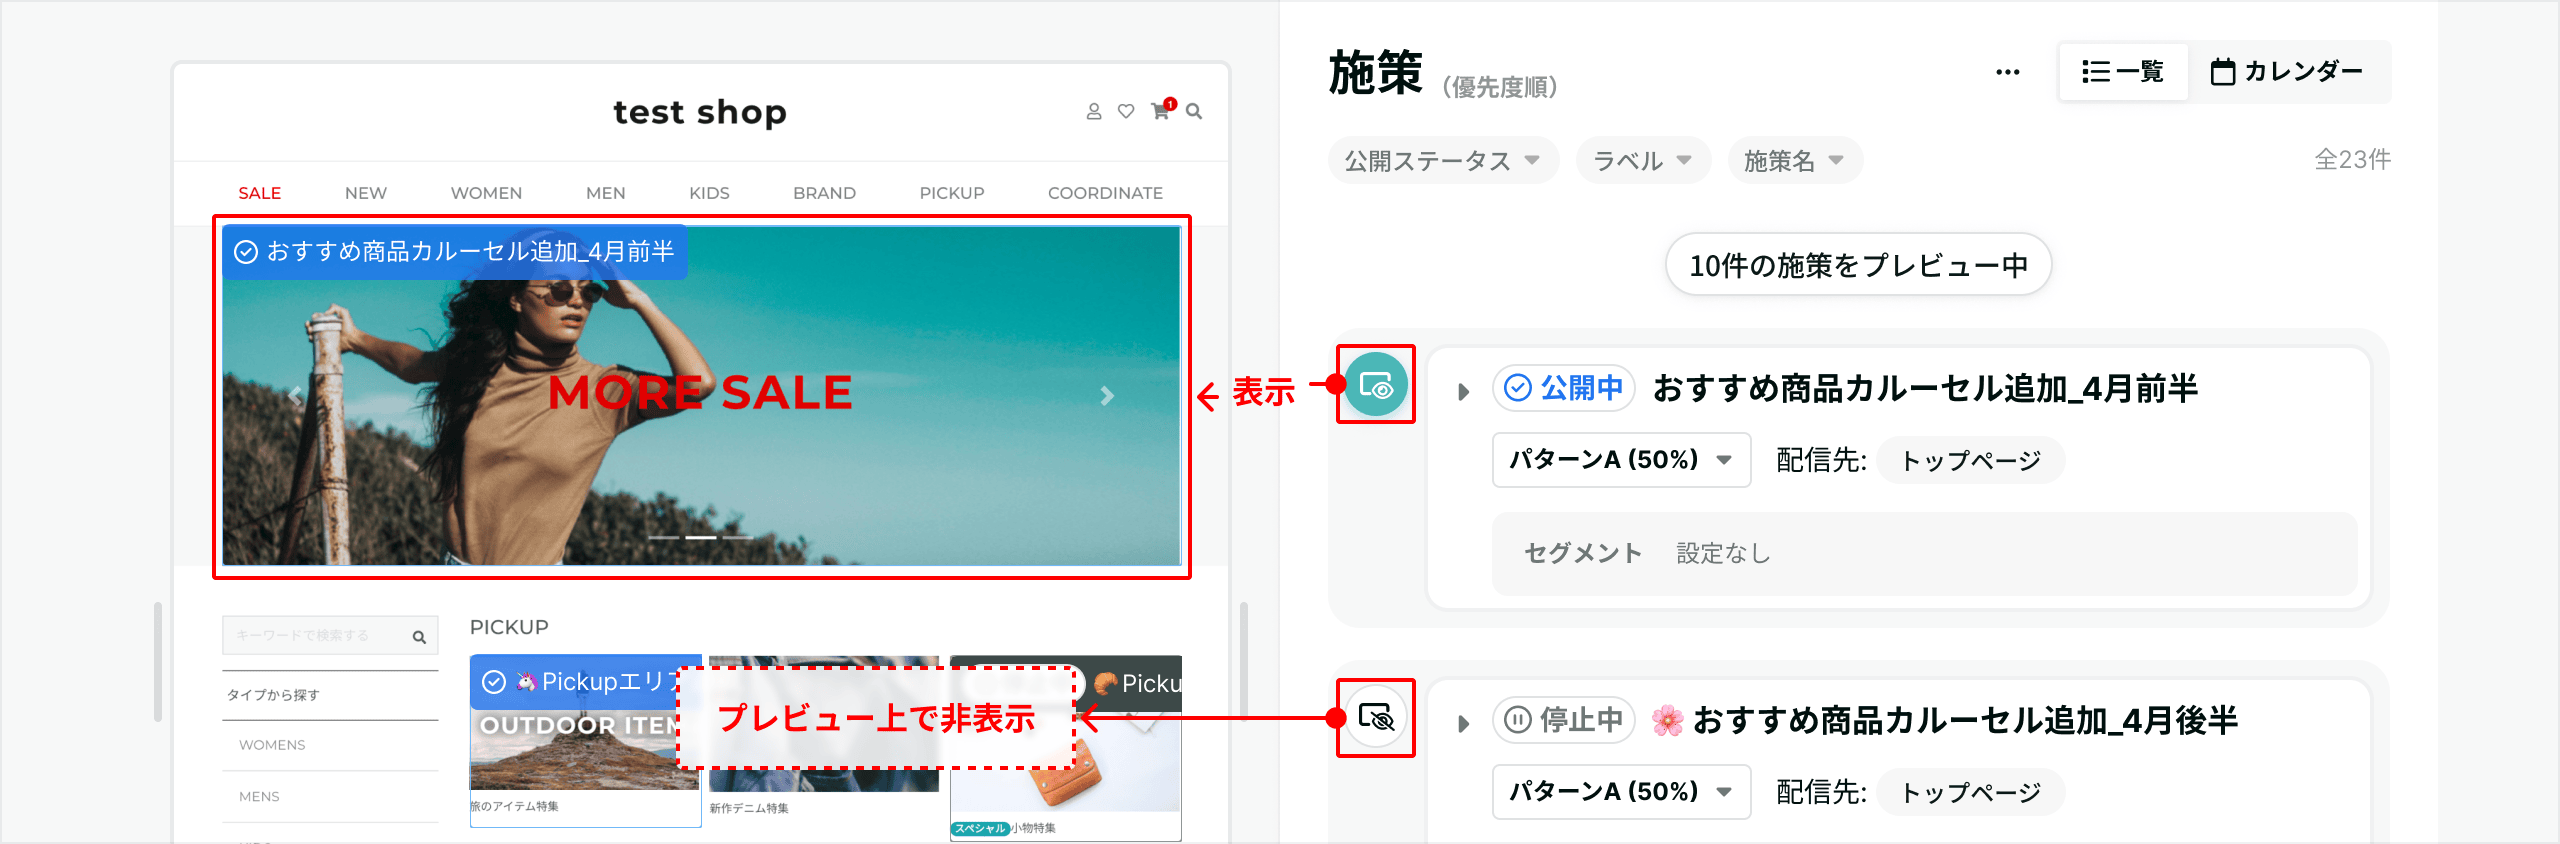Viewport: 2560px width, 844px height.
Task: Switch to the 一覧 list view
Action: [2123, 72]
